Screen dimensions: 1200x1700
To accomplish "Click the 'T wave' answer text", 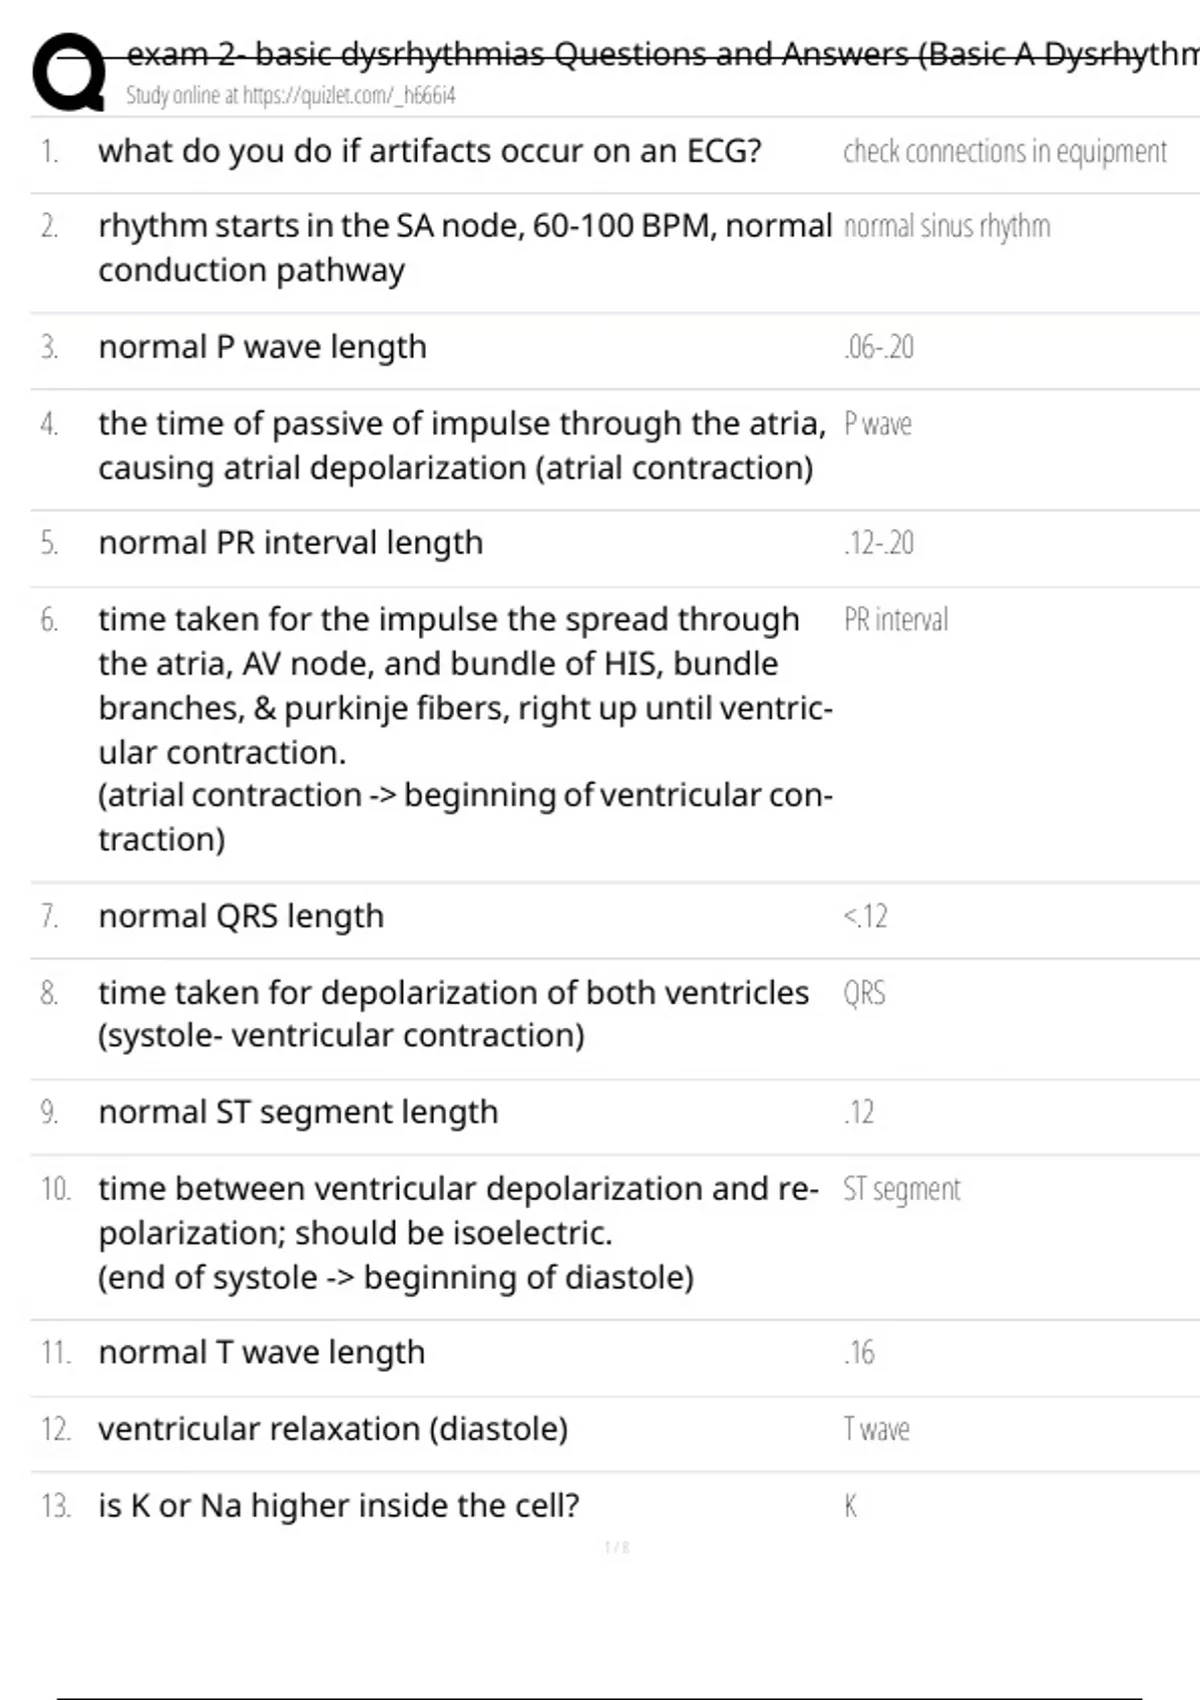I will coord(876,1429).
